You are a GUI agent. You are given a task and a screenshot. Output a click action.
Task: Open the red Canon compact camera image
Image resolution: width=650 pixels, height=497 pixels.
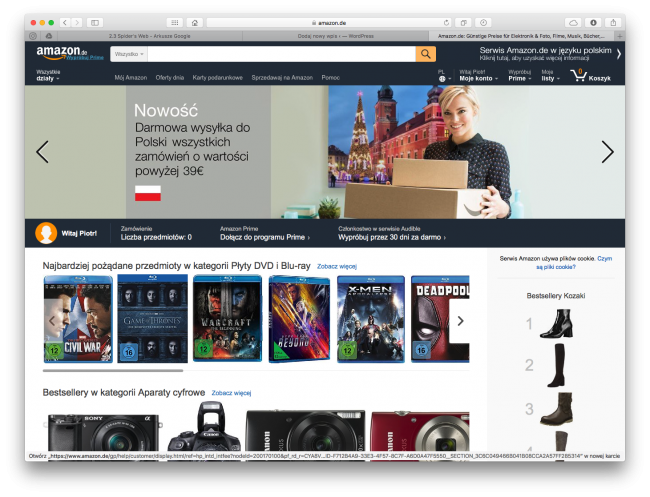(420, 431)
